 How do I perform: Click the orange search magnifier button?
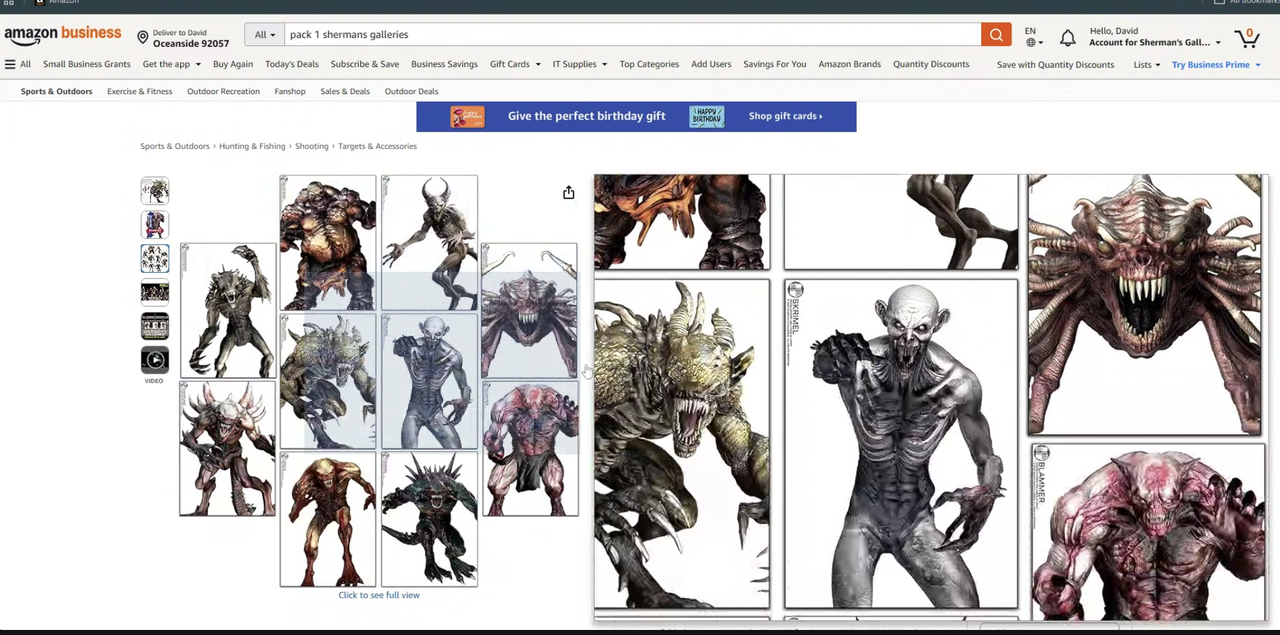point(995,35)
